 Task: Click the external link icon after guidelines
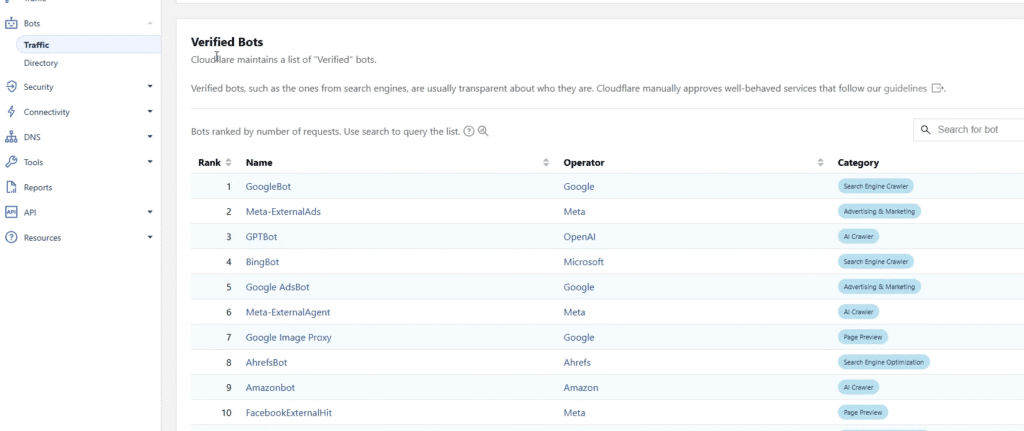point(937,88)
